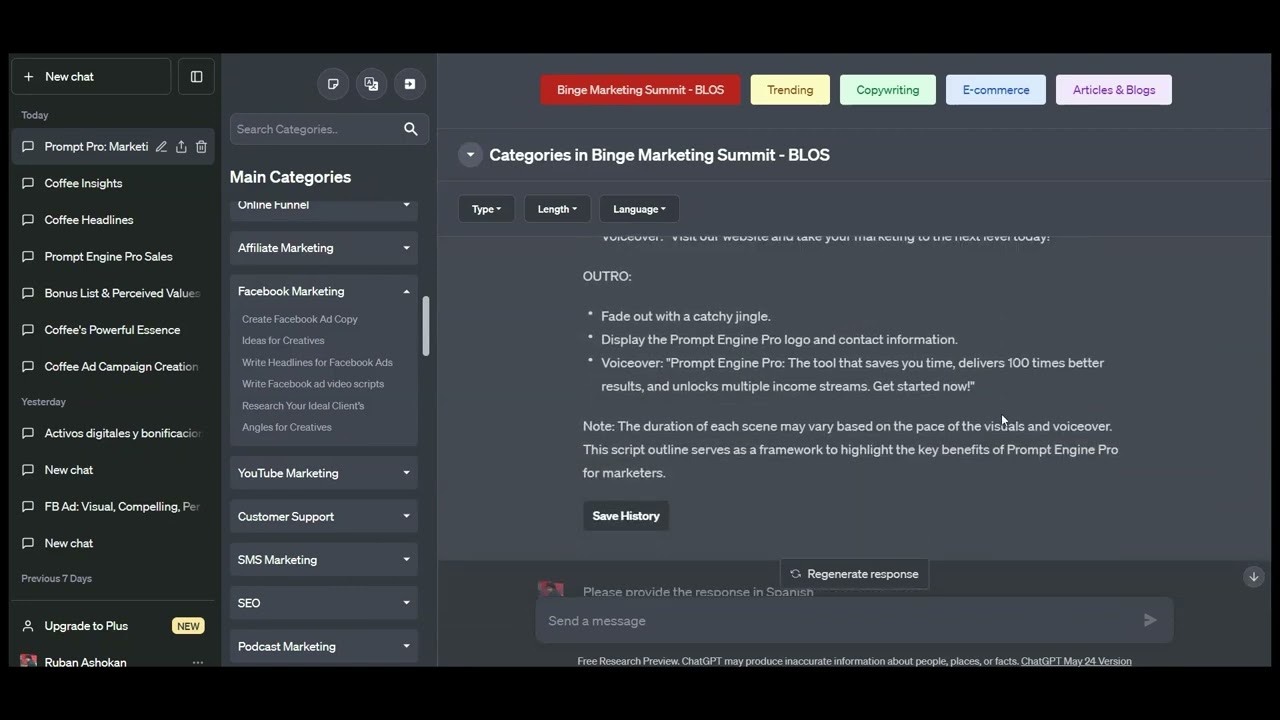Viewport: 1280px width, 720px height.
Task: Select Write Facebook ad video scripts
Action: [313, 384]
